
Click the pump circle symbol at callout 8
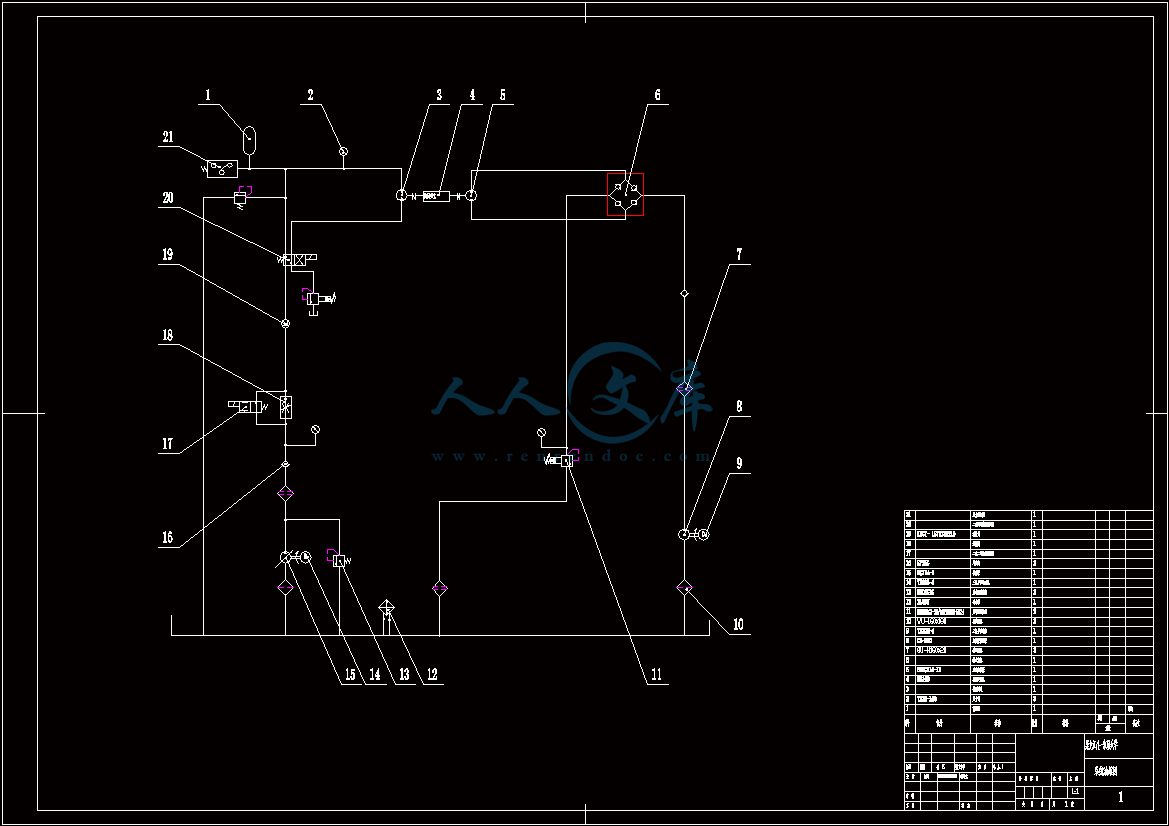[684, 535]
